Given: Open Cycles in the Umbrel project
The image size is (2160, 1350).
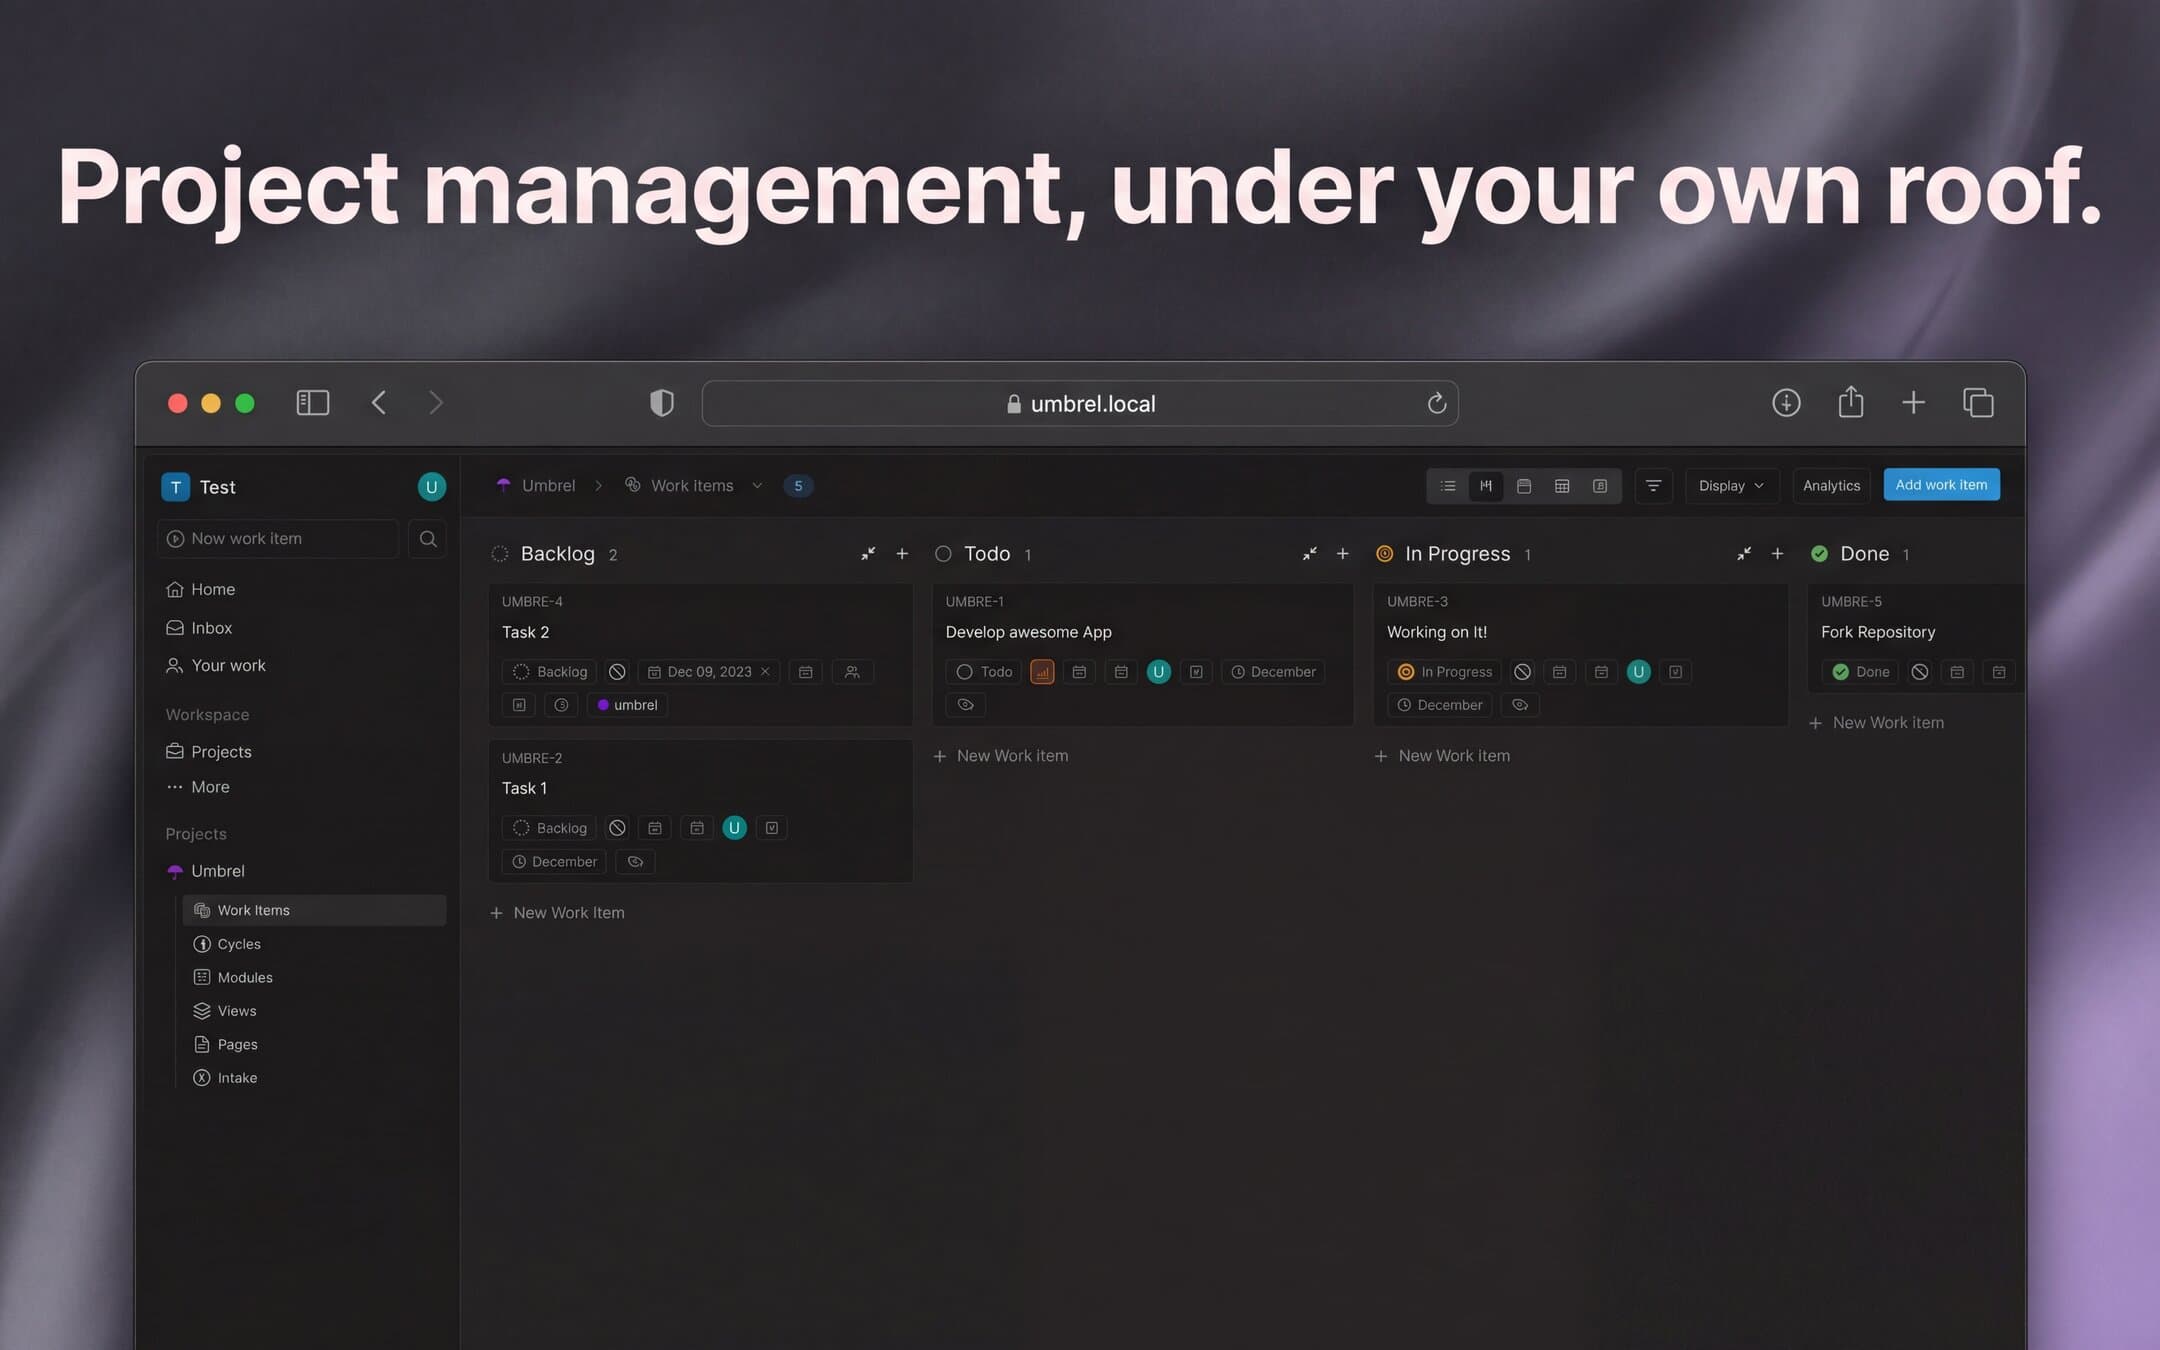Looking at the screenshot, I should [238, 944].
